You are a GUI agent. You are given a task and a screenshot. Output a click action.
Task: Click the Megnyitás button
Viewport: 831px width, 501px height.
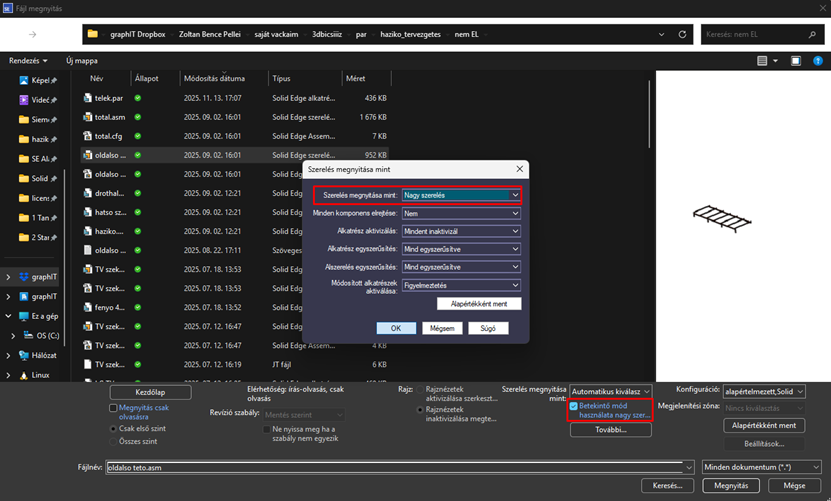pos(731,486)
